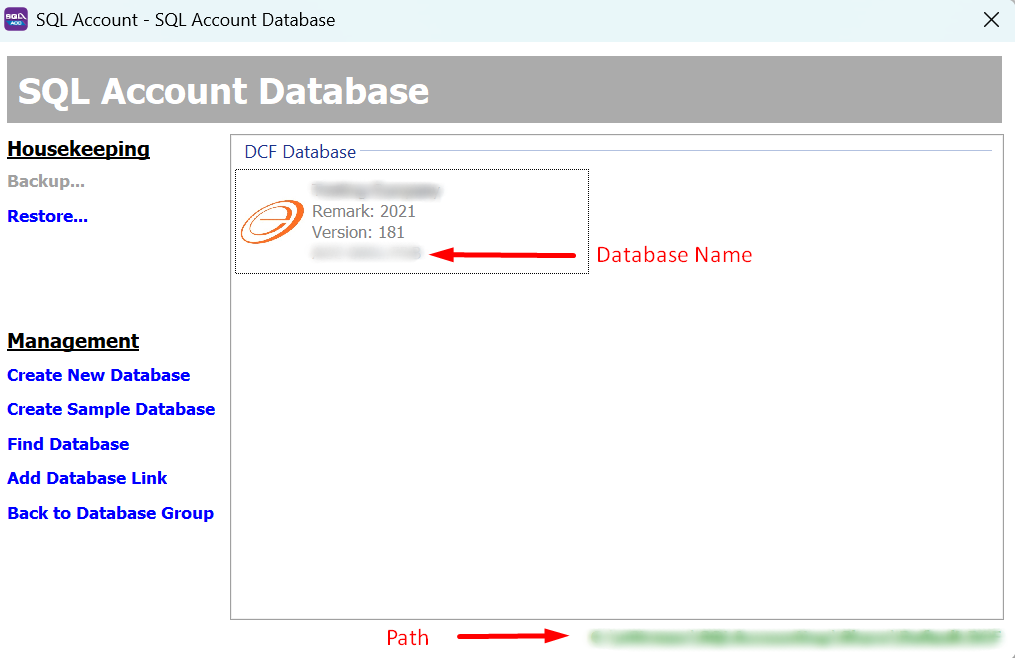The height and width of the screenshot is (658, 1015).
Task: Click the greyed-out Backup... option
Action: pos(46,182)
